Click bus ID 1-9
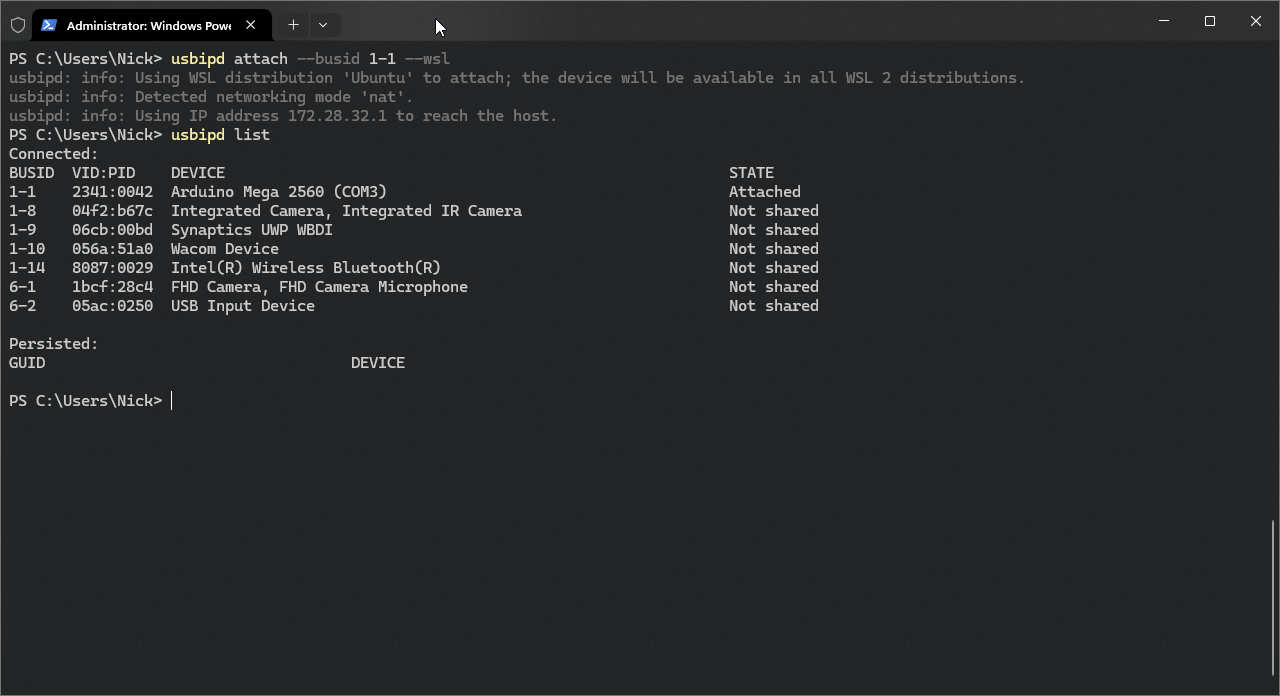 [22, 230]
